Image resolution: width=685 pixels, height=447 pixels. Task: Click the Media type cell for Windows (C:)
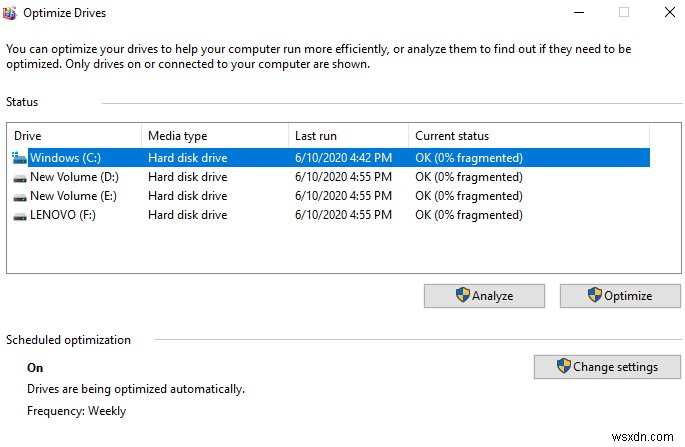[188, 158]
